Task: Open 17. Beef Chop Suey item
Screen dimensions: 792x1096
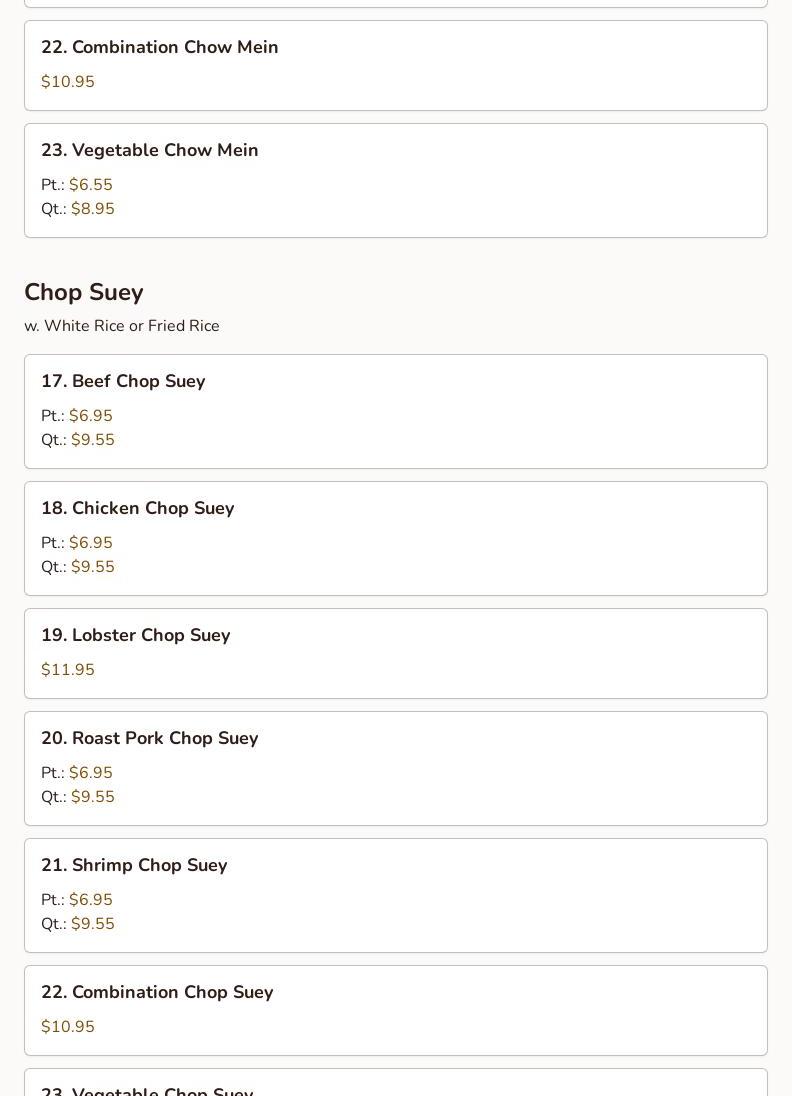Action: point(396,411)
